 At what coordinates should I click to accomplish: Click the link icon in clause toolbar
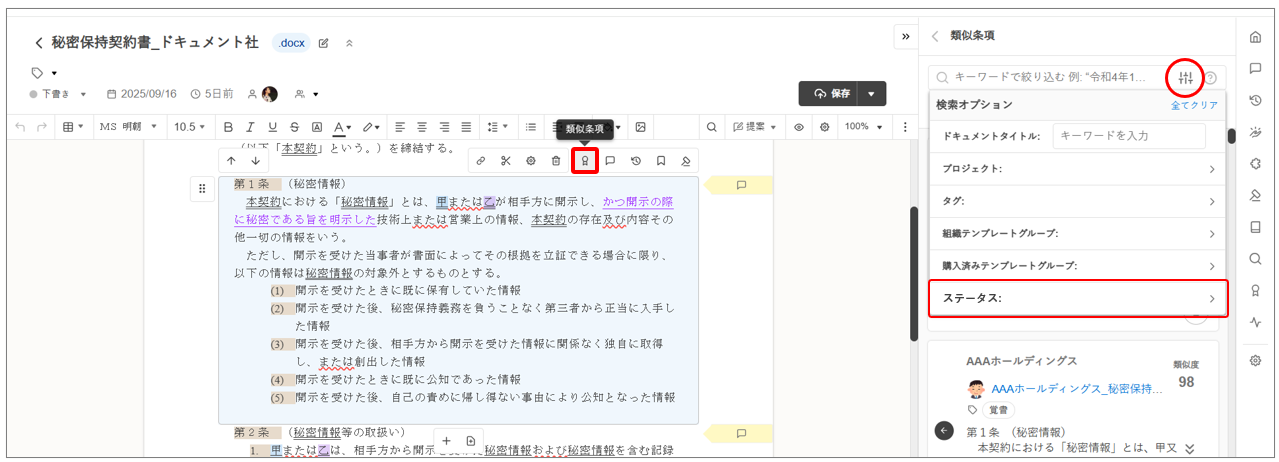[481, 160]
